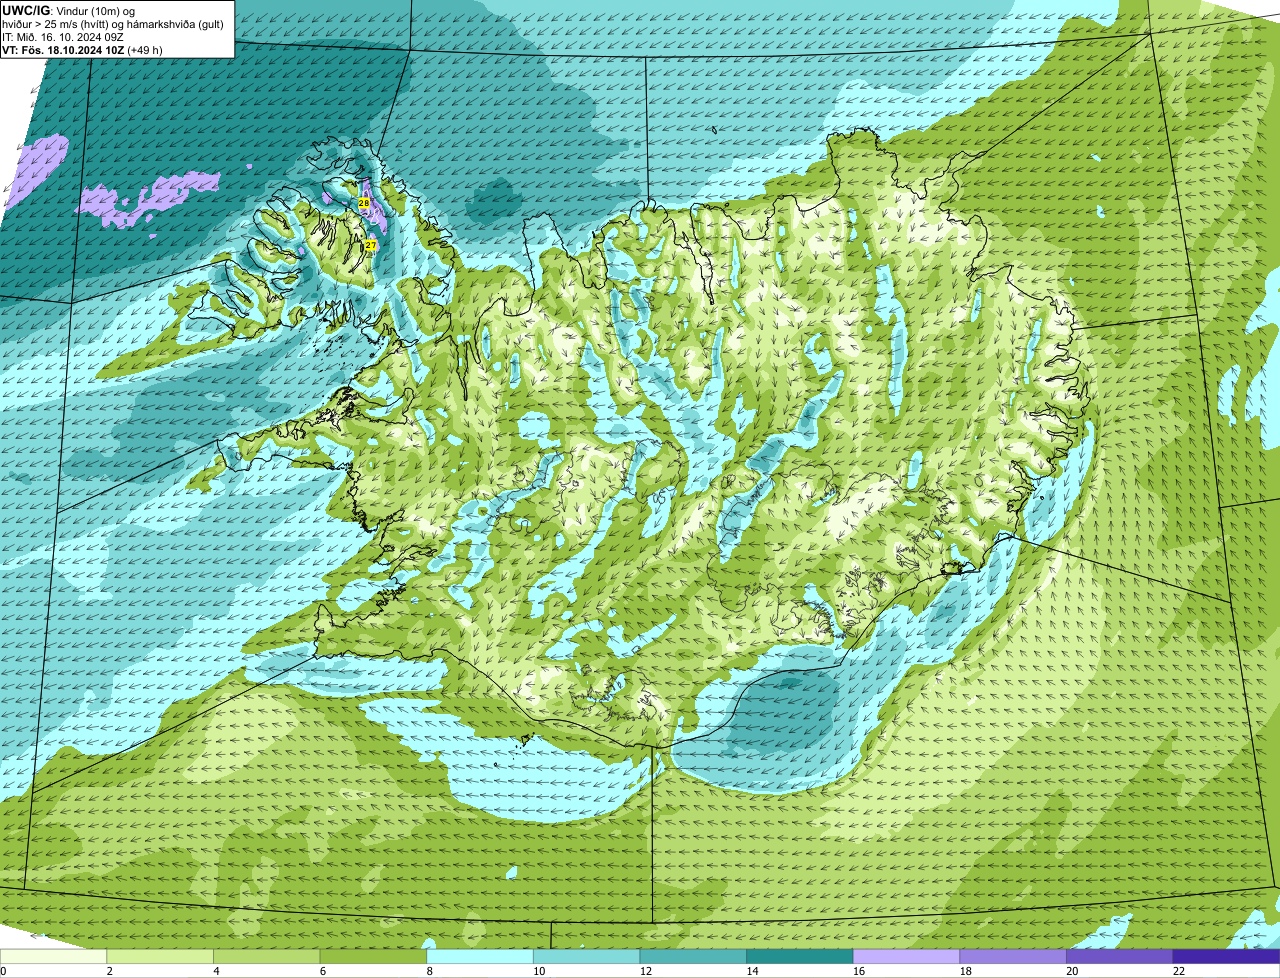
Task: Click the legend scale label '20'
Action: (1072, 971)
